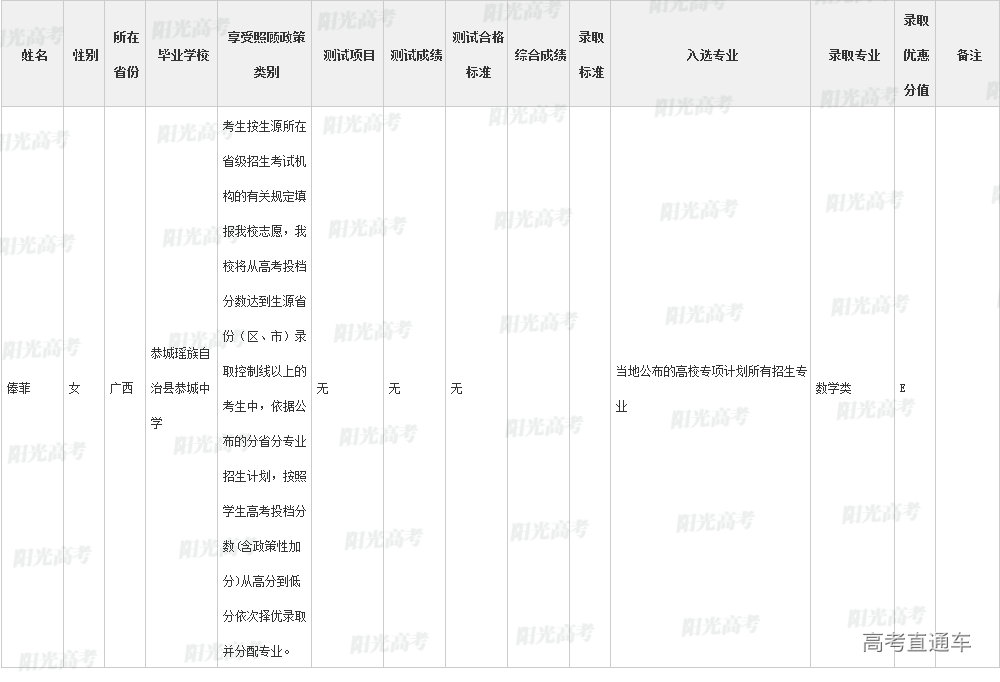Click the 入选专业 column header
The height and width of the screenshot is (682, 1000).
click(x=711, y=55)
